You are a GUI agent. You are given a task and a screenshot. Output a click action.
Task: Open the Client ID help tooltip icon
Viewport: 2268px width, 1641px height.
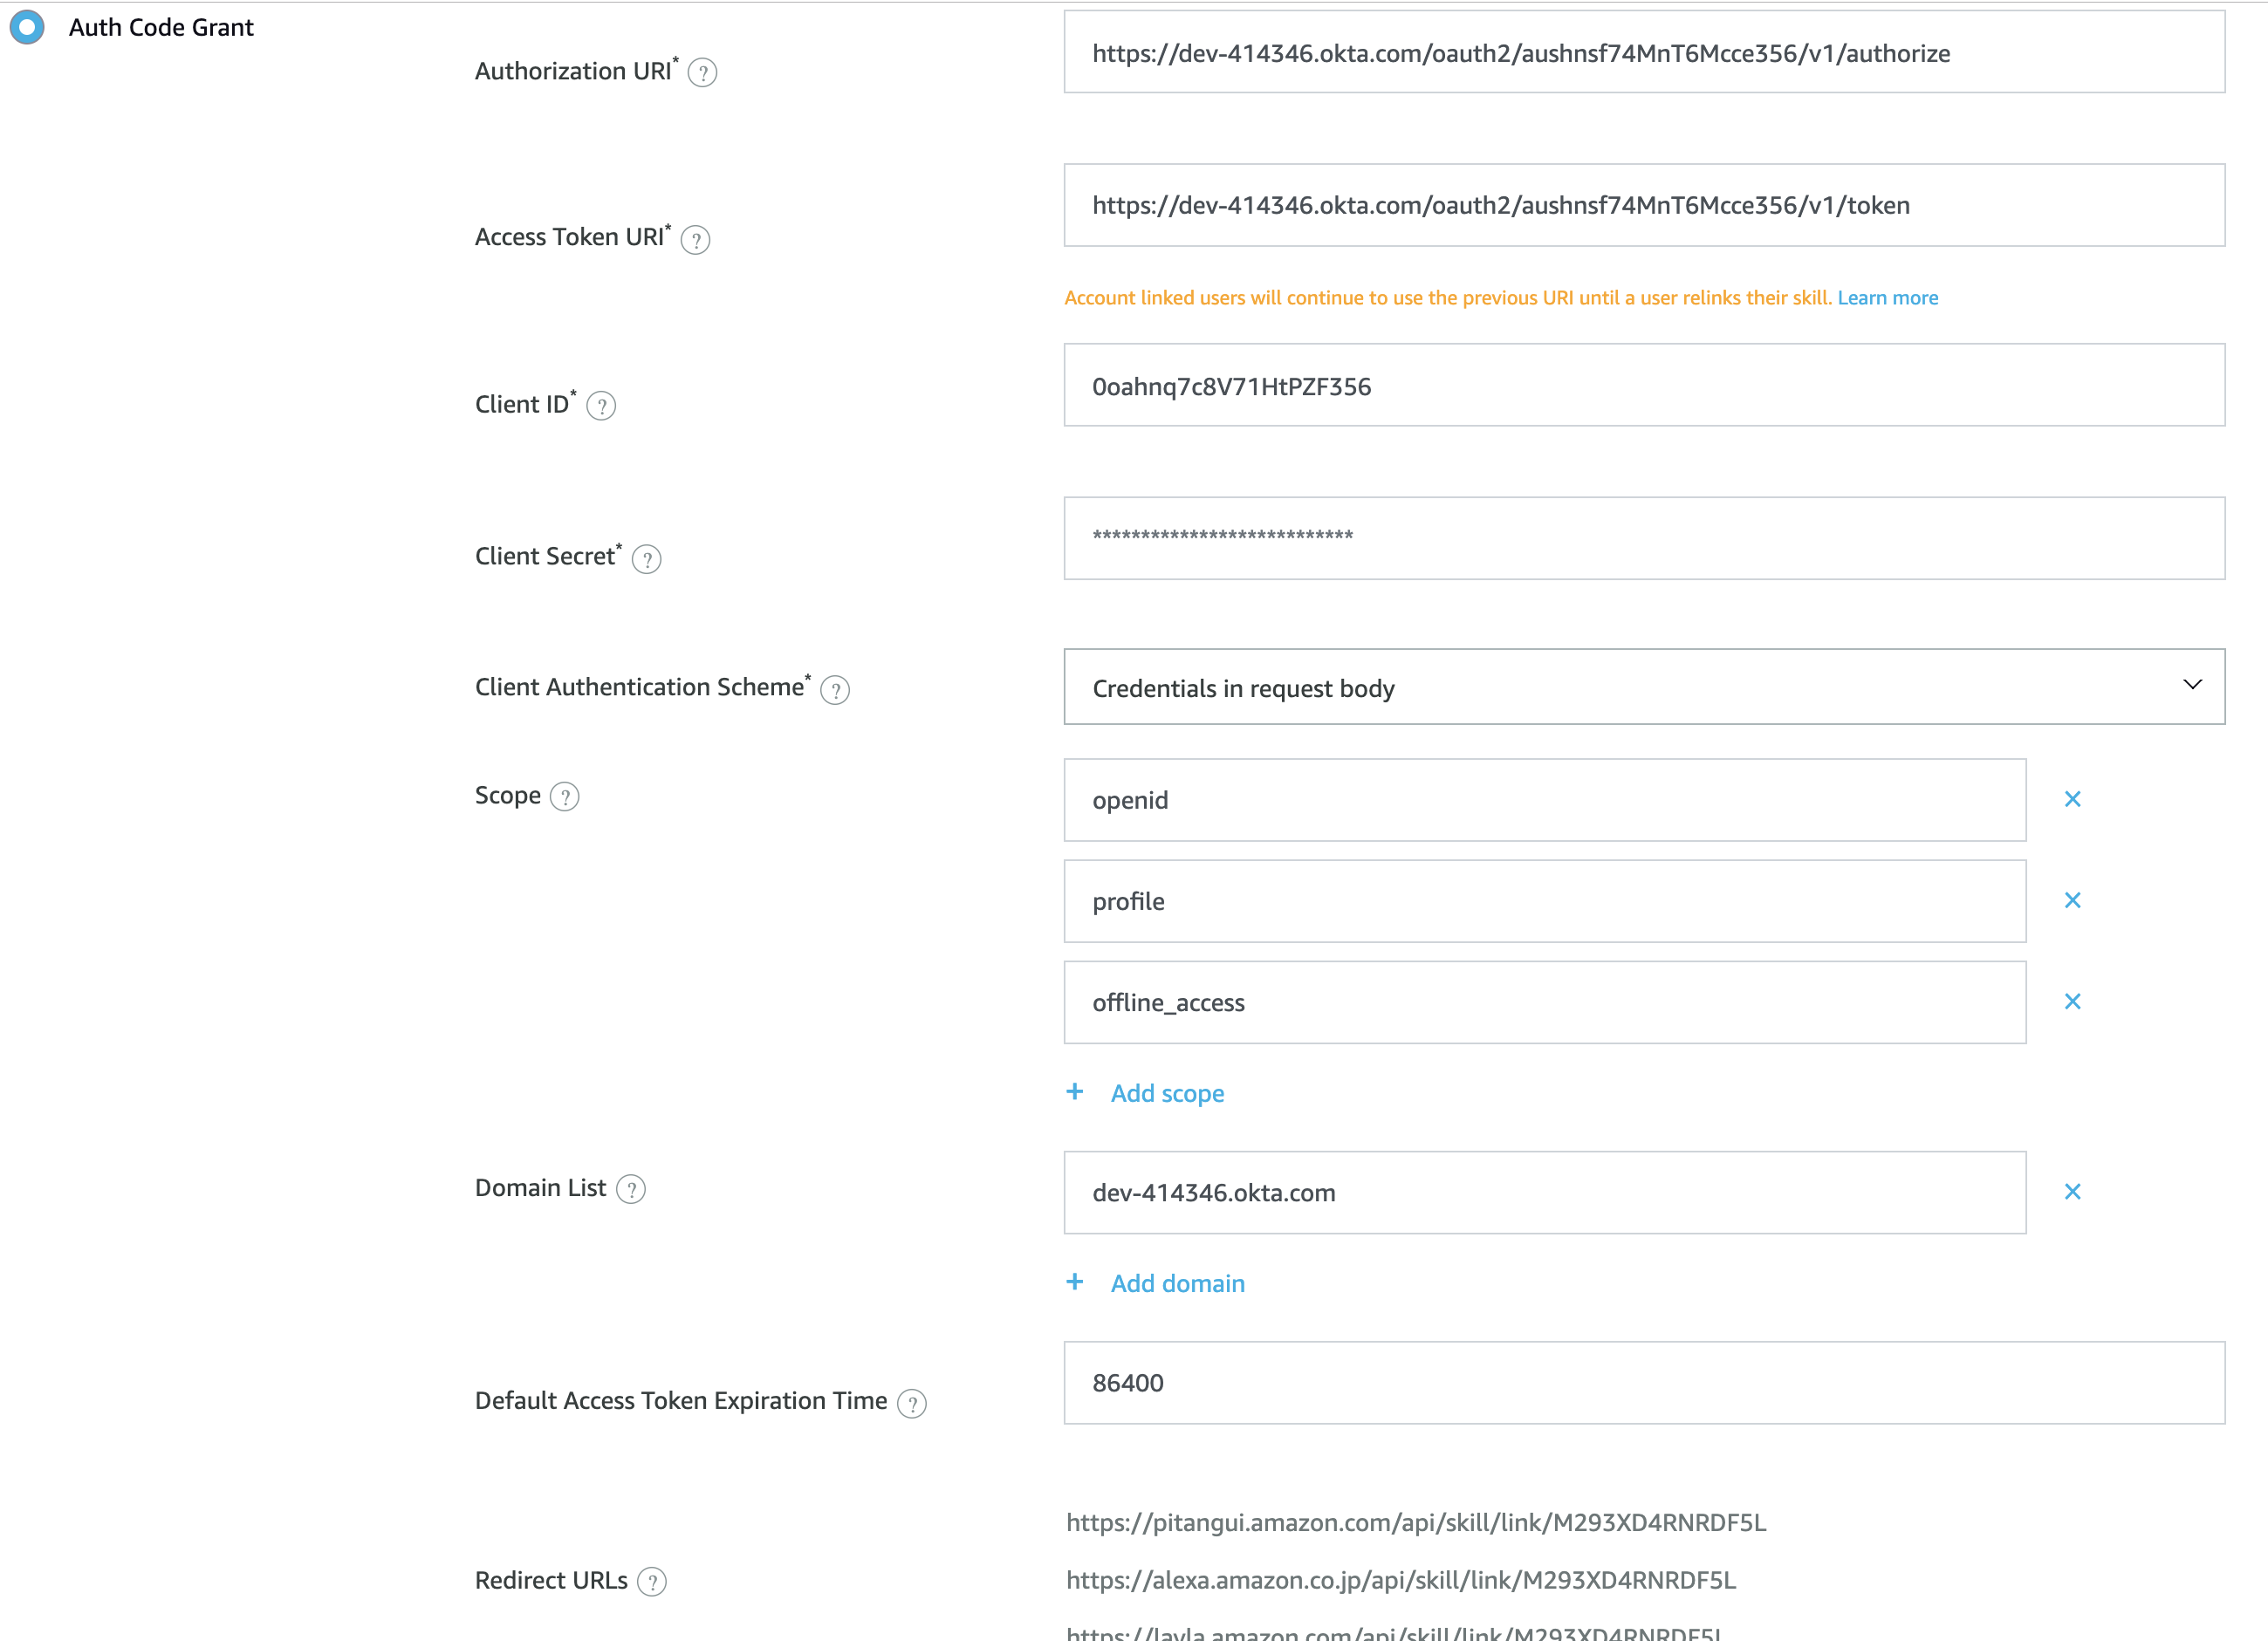point(601,406)
